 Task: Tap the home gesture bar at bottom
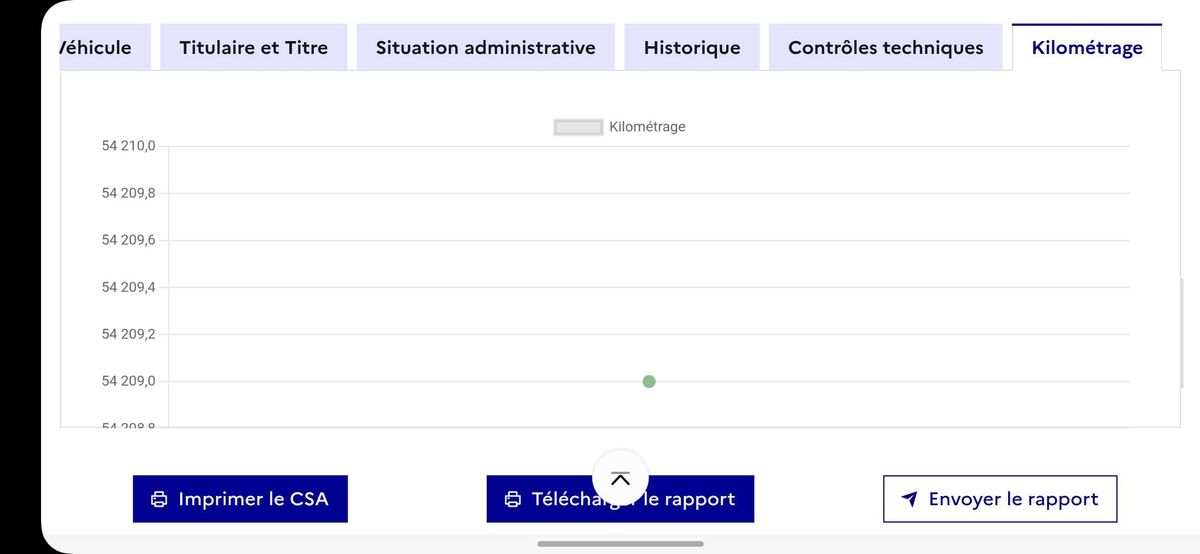coord(620,544)
